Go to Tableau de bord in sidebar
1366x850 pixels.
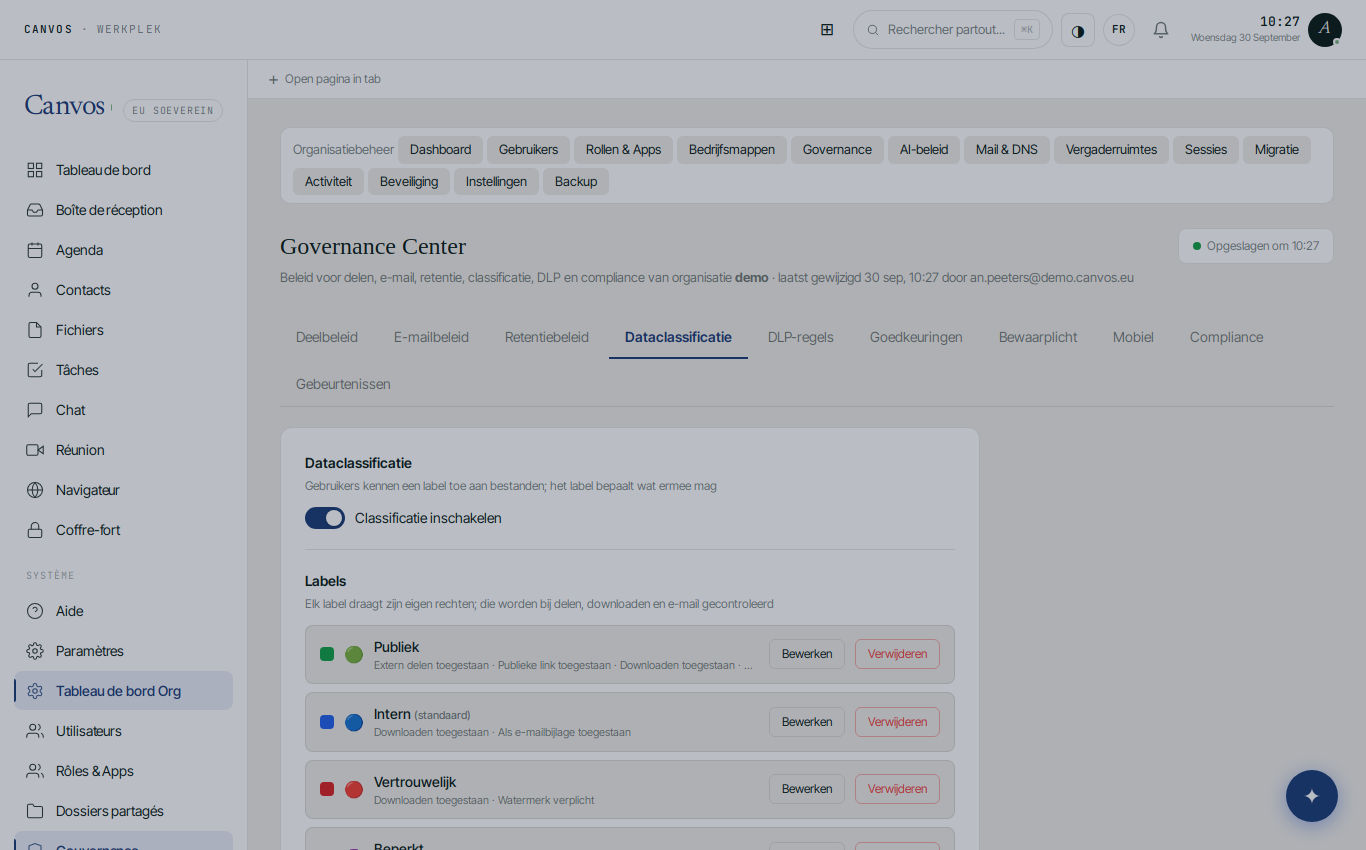click(x=123, y=170)
